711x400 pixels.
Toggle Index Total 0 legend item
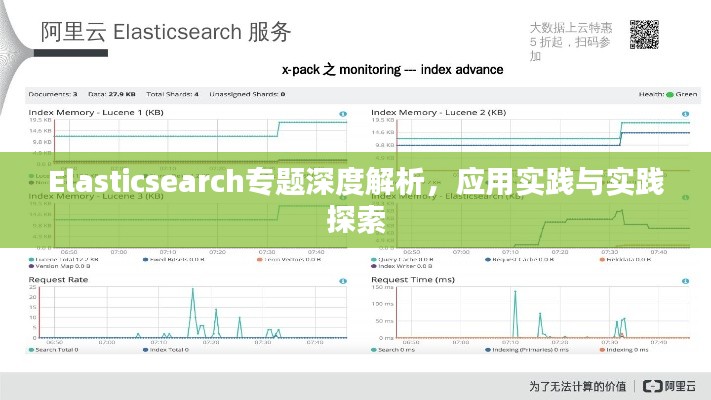(x=166, y=350)
